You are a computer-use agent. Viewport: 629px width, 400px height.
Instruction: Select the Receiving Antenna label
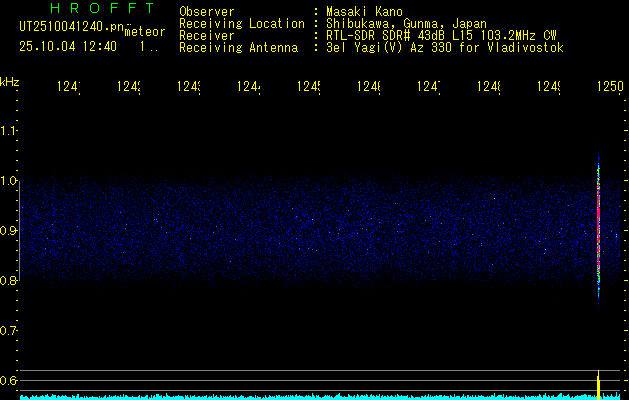(x=238, y=48)
